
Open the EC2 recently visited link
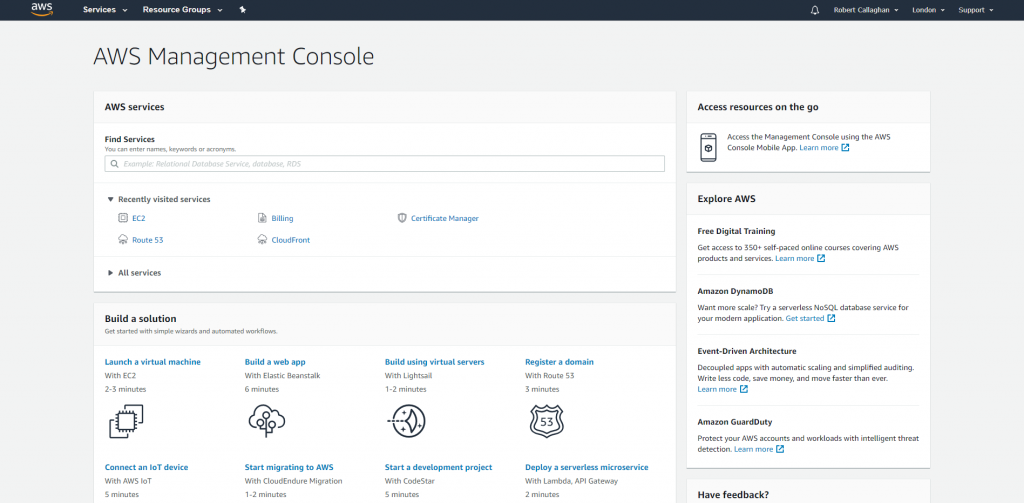pos(138,219)
